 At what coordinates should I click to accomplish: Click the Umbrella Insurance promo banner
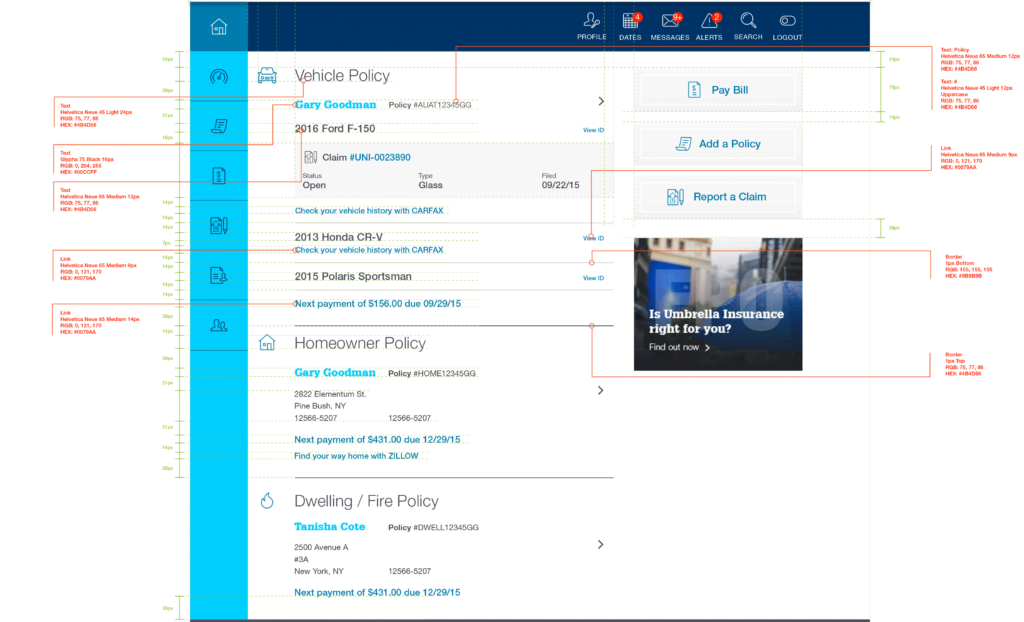tap(718, 304)
